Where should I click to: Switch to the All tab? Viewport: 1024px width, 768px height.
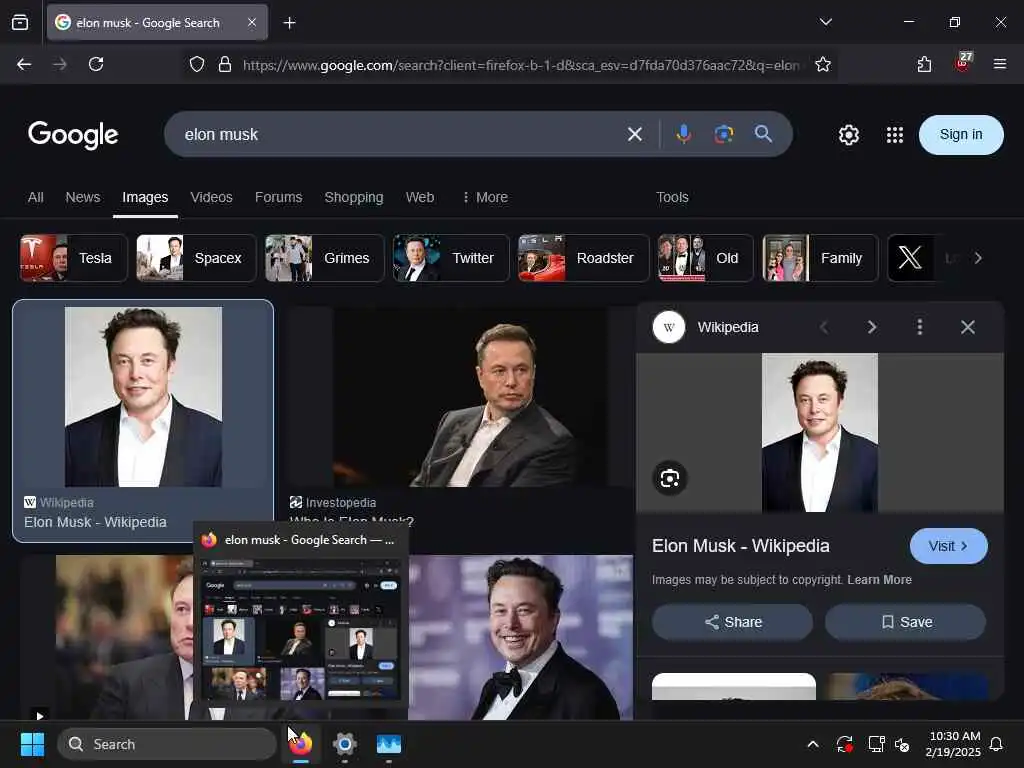point(36,197)
